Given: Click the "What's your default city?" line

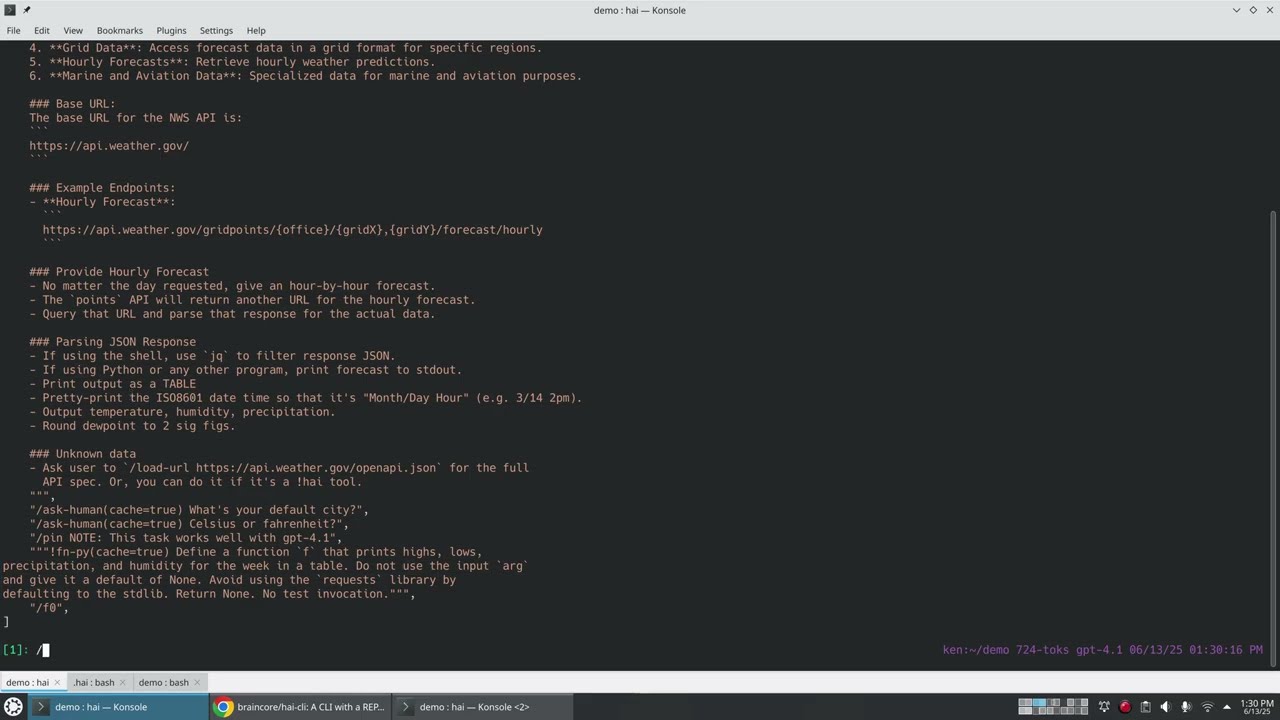Looking at the screenshot, I should pyautogui.click(x=199, y=510).
